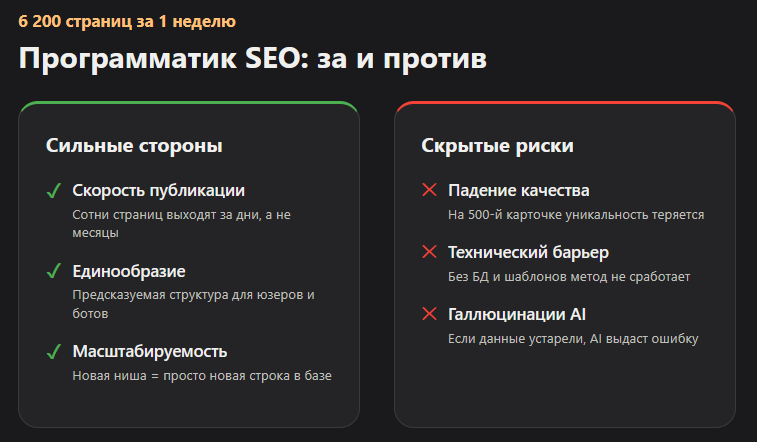This screenshot has width=757, height=442.
Task: Select the Падение качества item title
Action: [x=519, y=191]
